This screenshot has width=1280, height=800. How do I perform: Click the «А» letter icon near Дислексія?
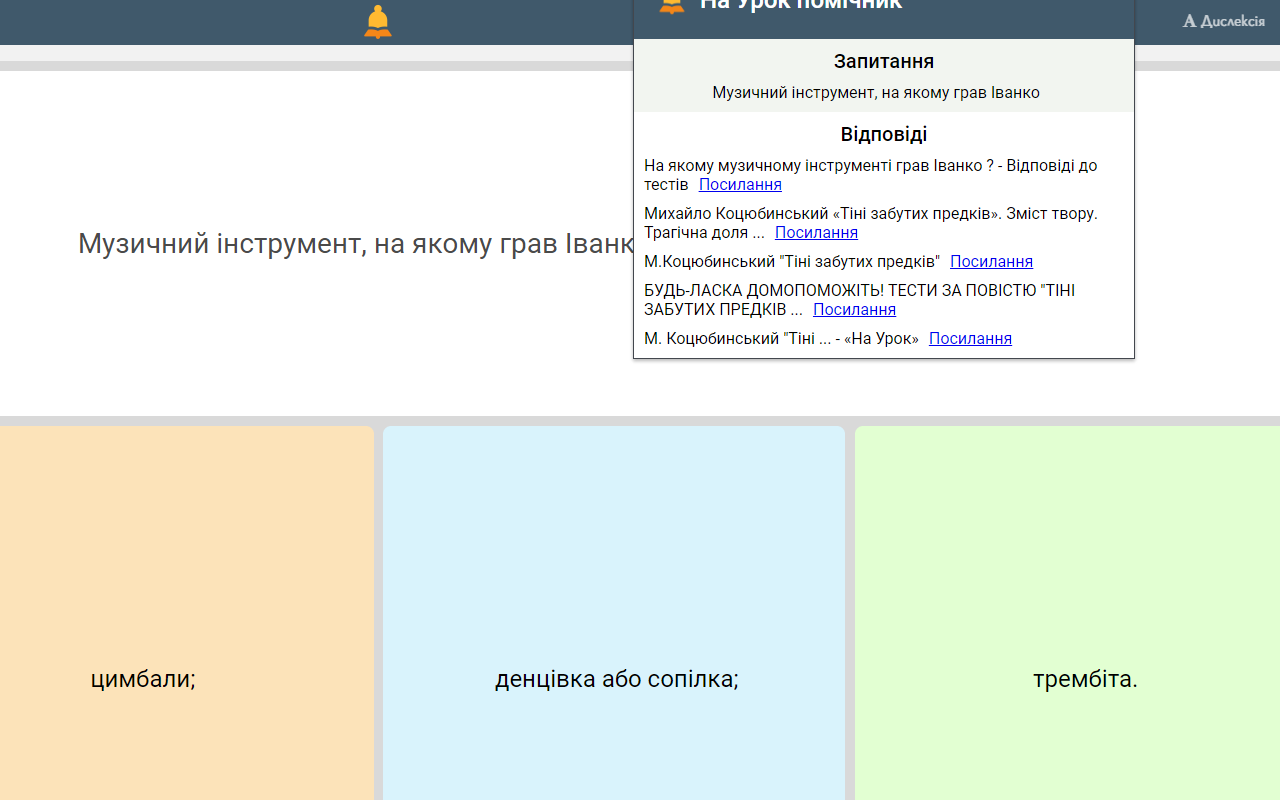[1188, 20]
